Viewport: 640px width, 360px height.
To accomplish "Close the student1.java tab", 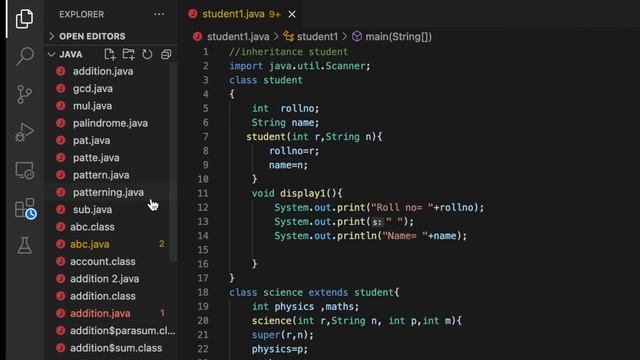I will click(x=292, y=14).
